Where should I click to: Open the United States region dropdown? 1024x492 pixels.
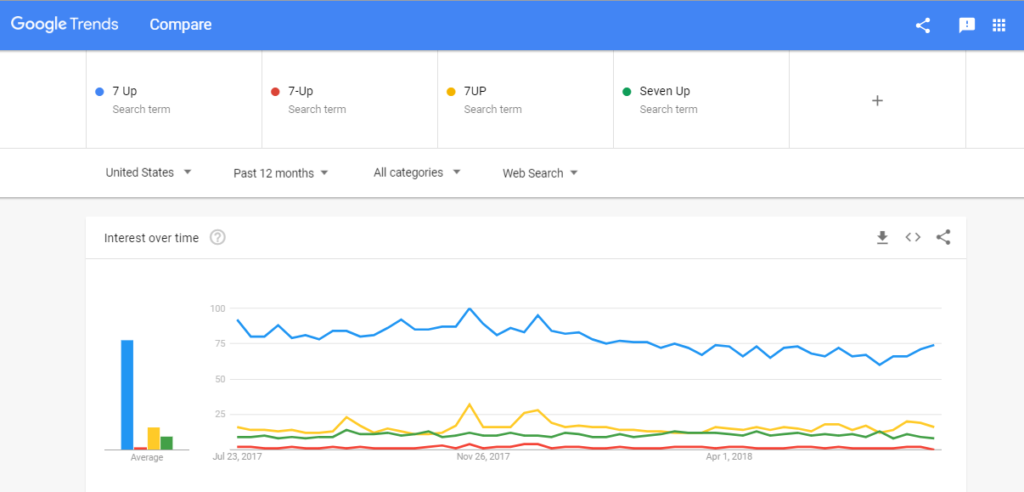(x=148, y=173)
